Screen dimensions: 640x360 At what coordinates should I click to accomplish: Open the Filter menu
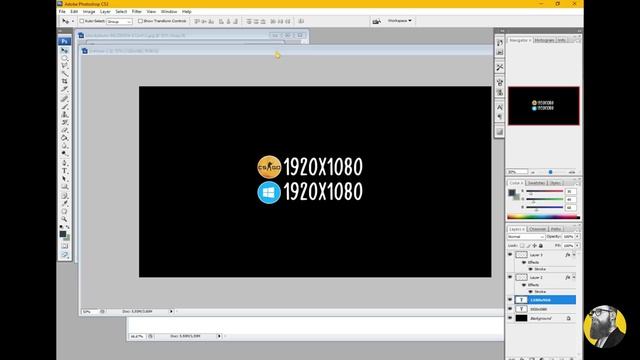(136, 11)
